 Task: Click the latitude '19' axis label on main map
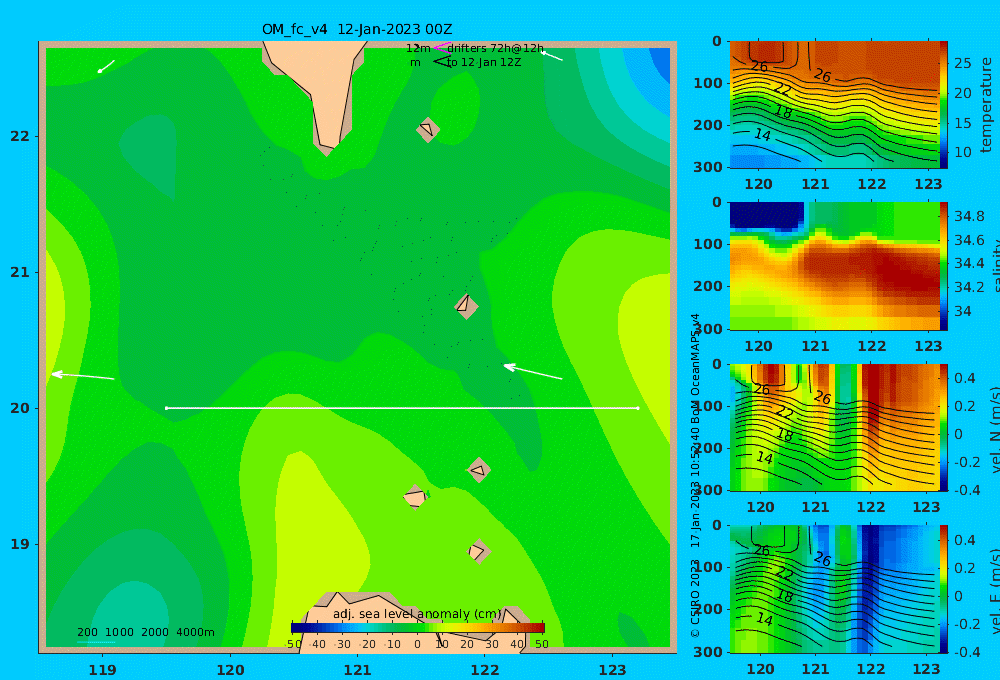pos(20,544)
